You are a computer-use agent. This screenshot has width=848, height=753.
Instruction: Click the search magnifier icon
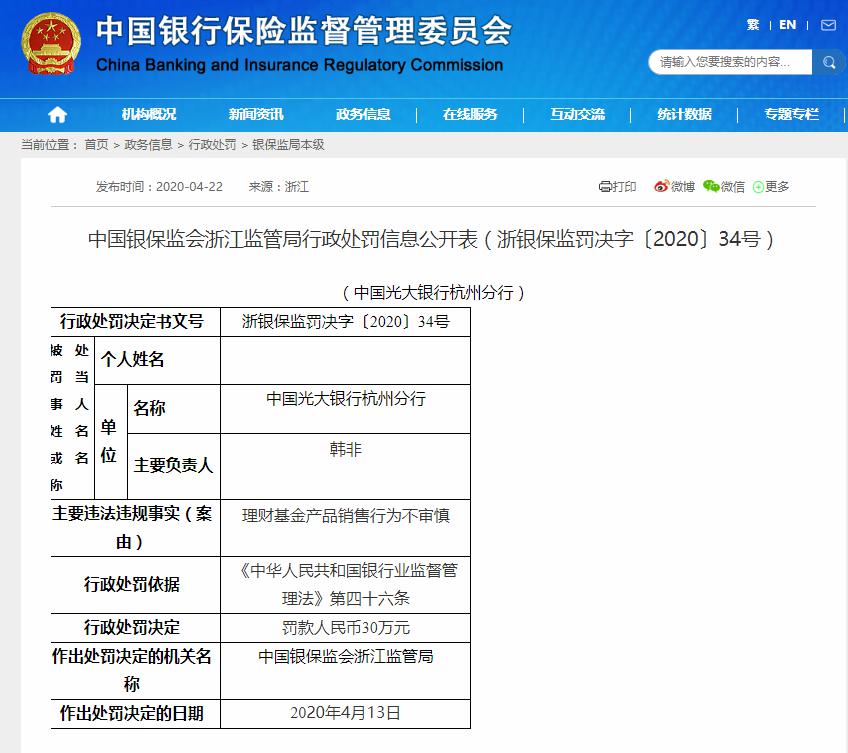point(829,62)
